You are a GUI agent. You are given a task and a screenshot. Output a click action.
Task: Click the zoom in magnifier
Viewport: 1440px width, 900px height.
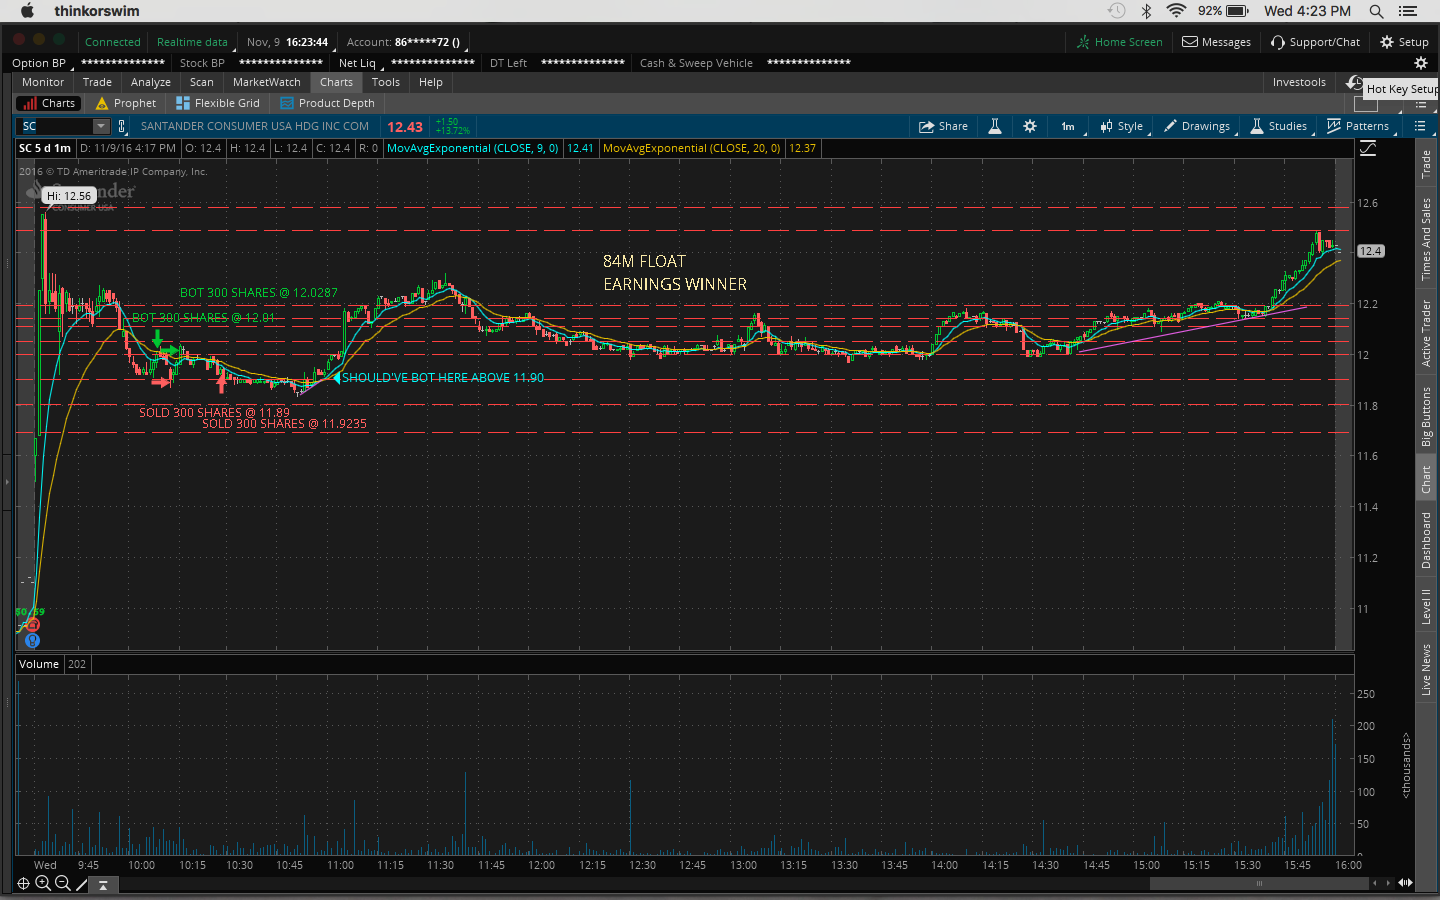43,883
